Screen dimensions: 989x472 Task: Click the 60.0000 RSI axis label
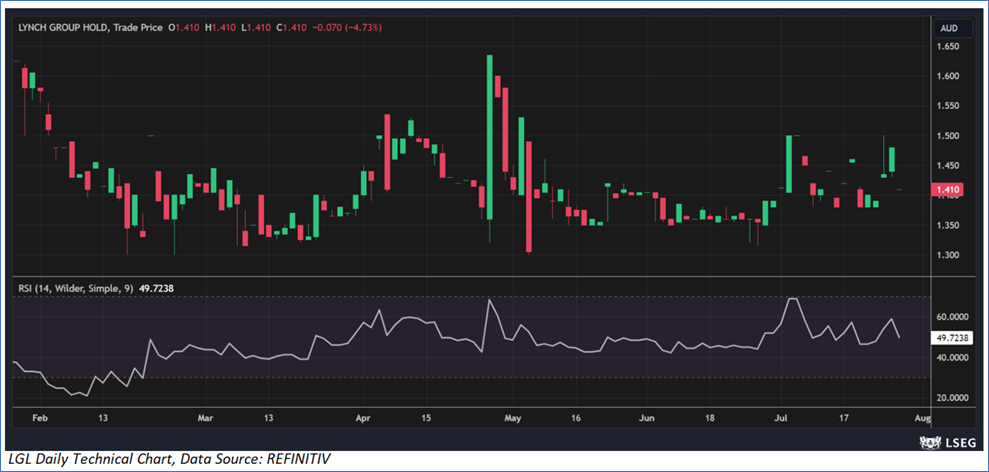point(951,317)
